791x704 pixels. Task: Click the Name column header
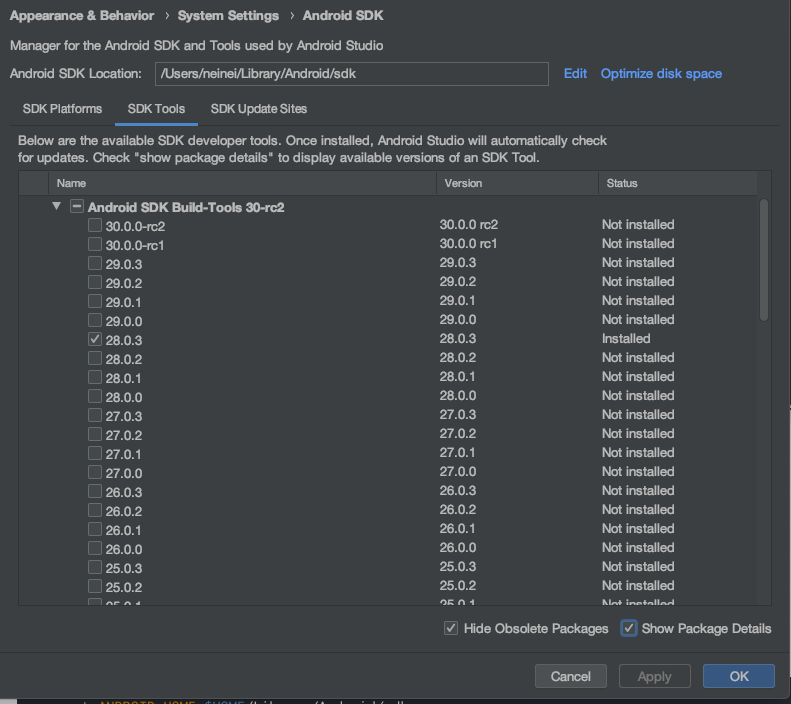[242, 183]
